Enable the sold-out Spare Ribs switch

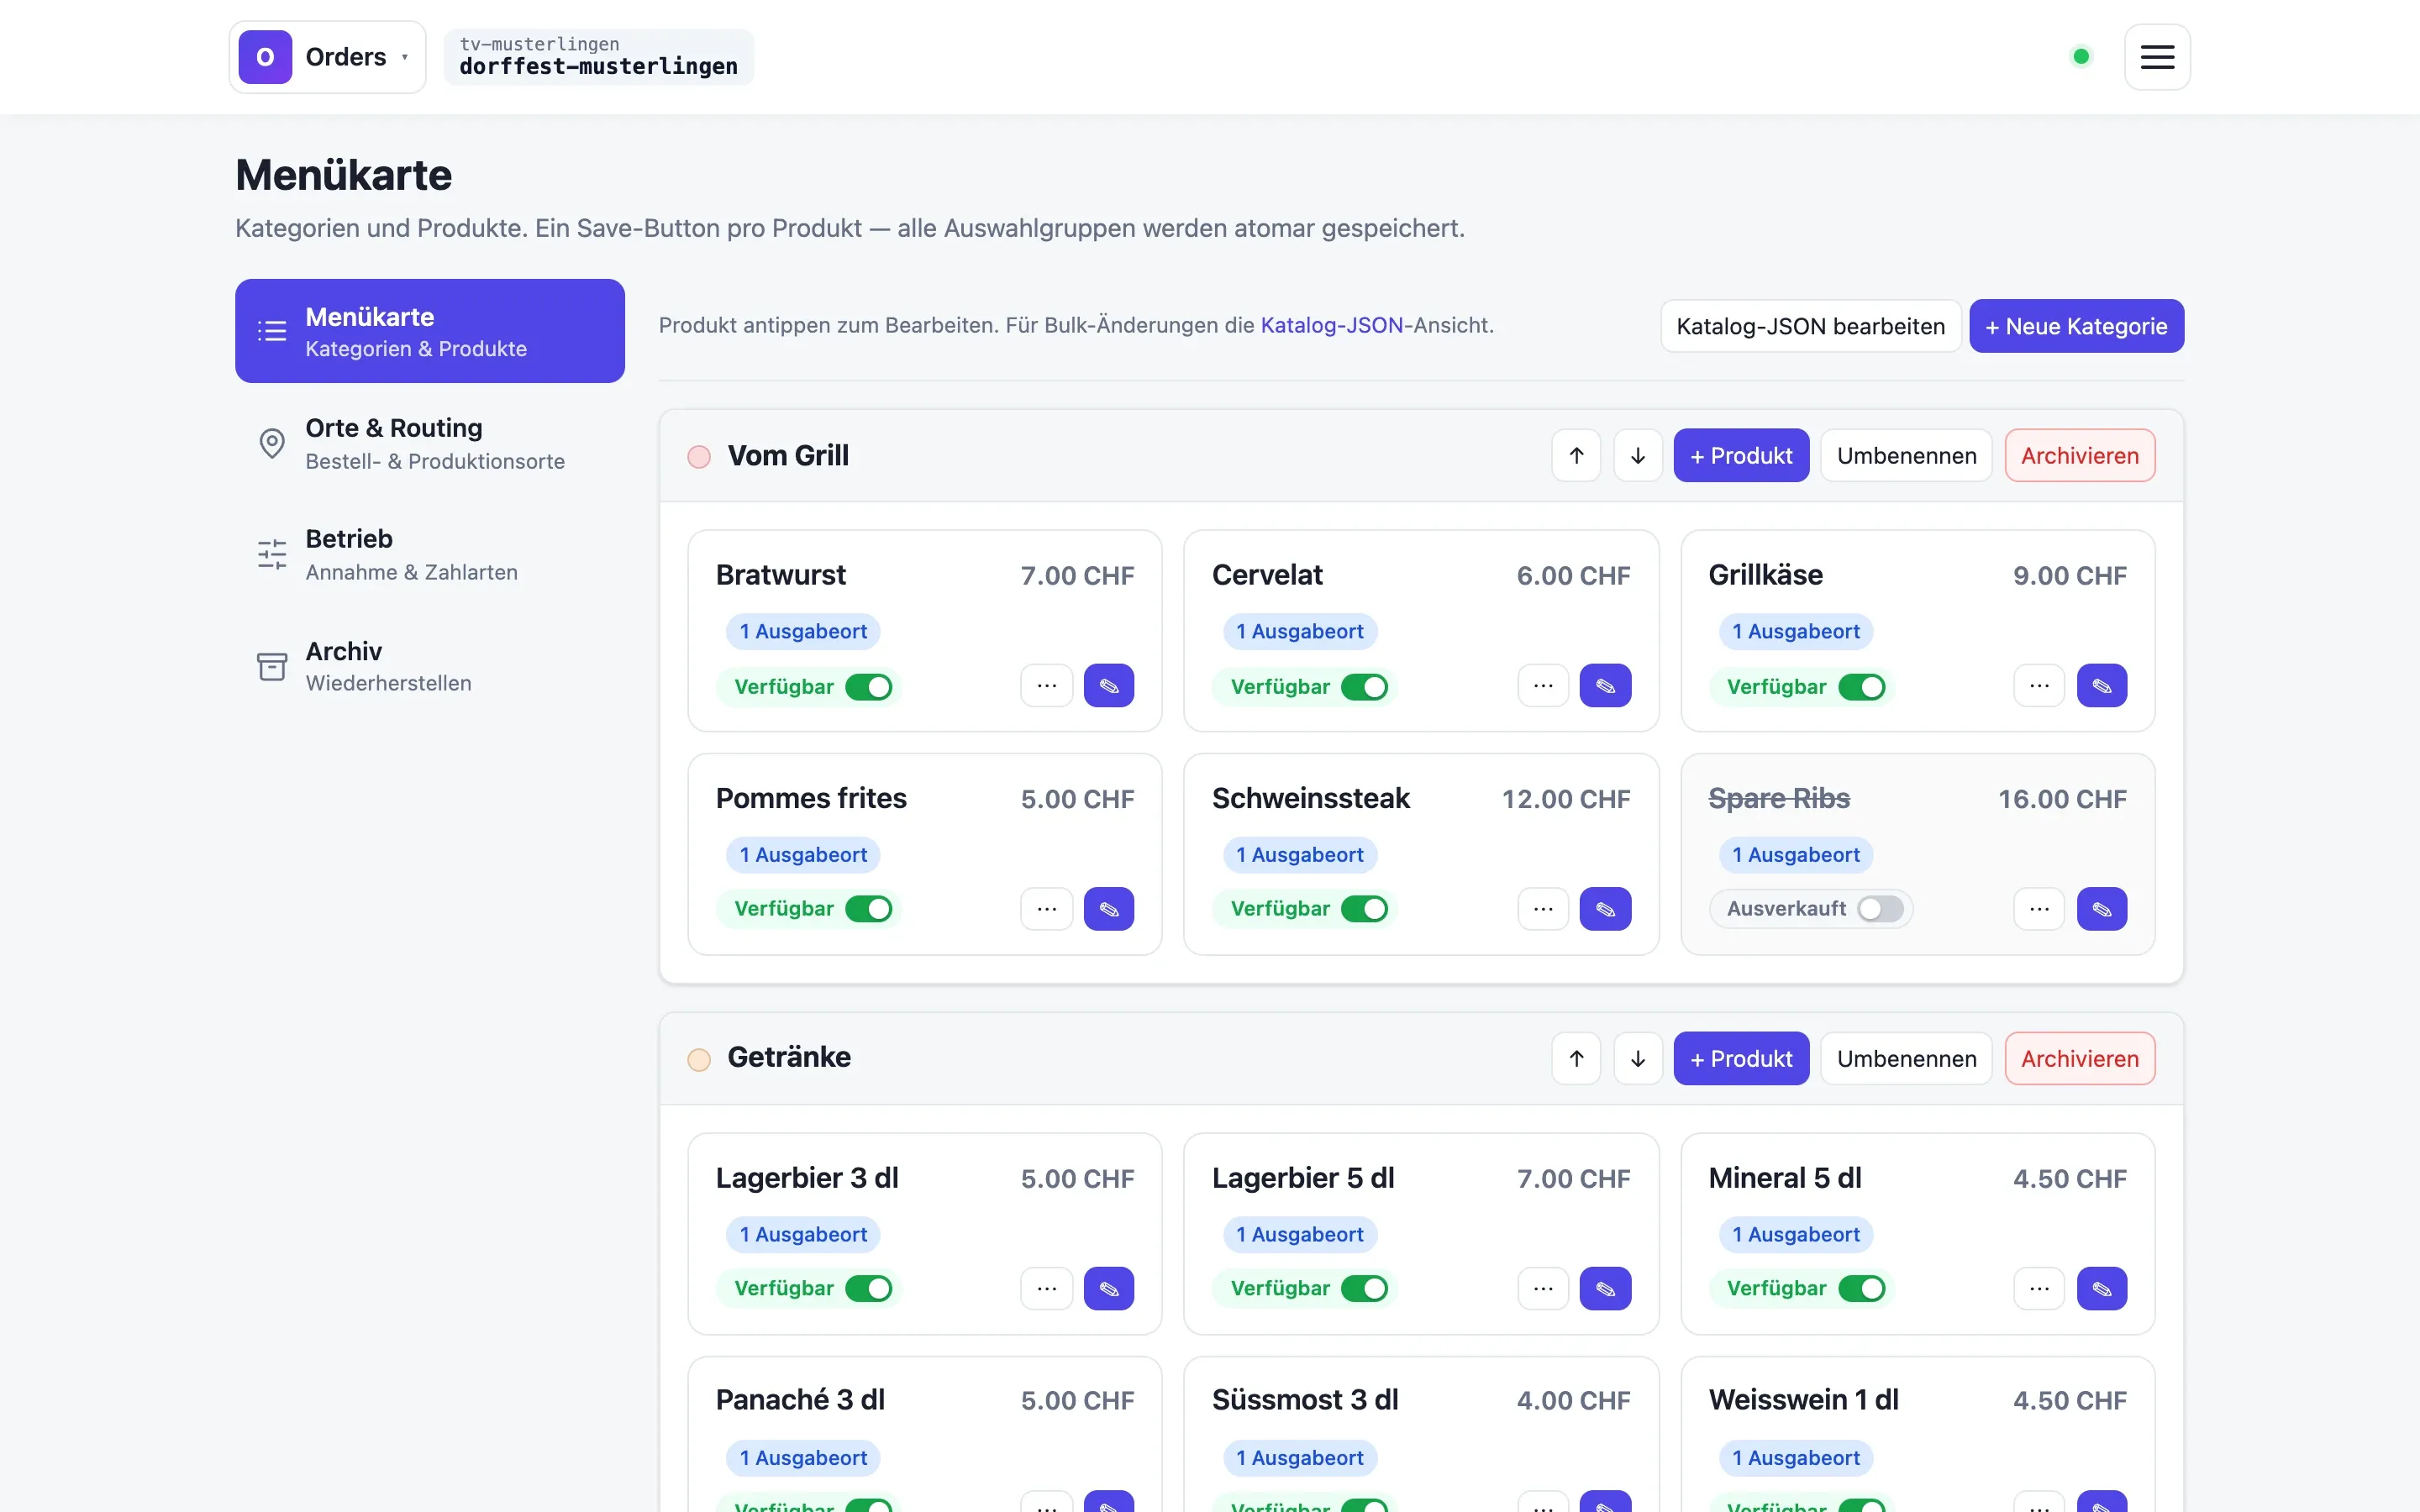[x=1881, y=909]
